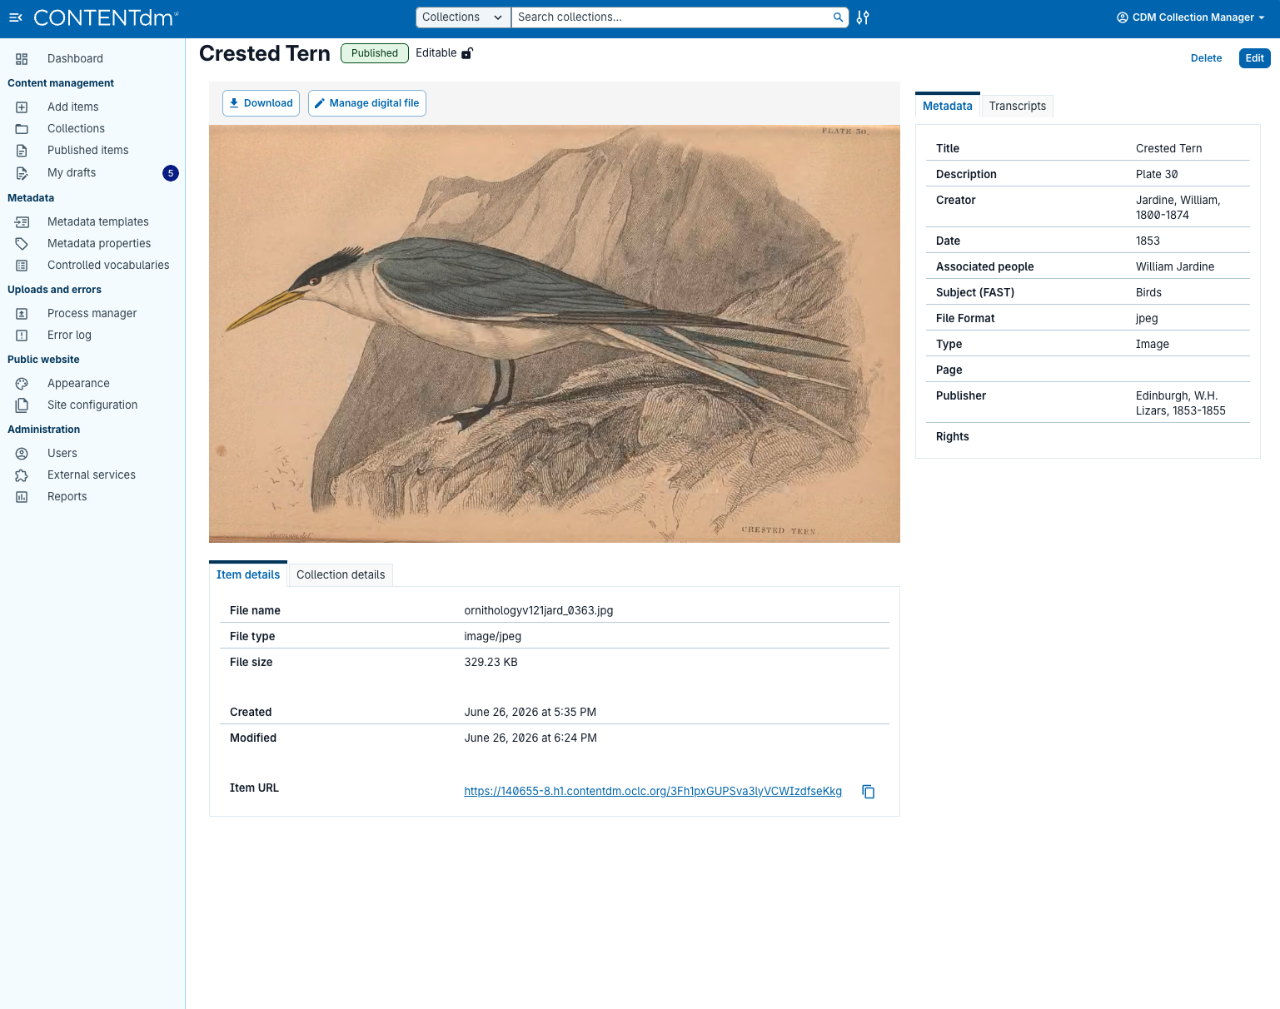Click the Delete link
The height and width of the screenshot is (1009, 1280).
[x=1206, y=58]
